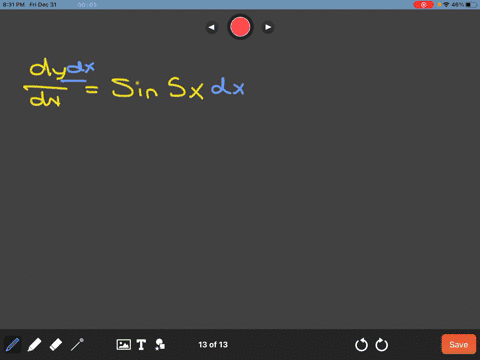This screenshot has height=360, width=480.
Task: Select the laser pointer tool
Action: tap(77, 345)
